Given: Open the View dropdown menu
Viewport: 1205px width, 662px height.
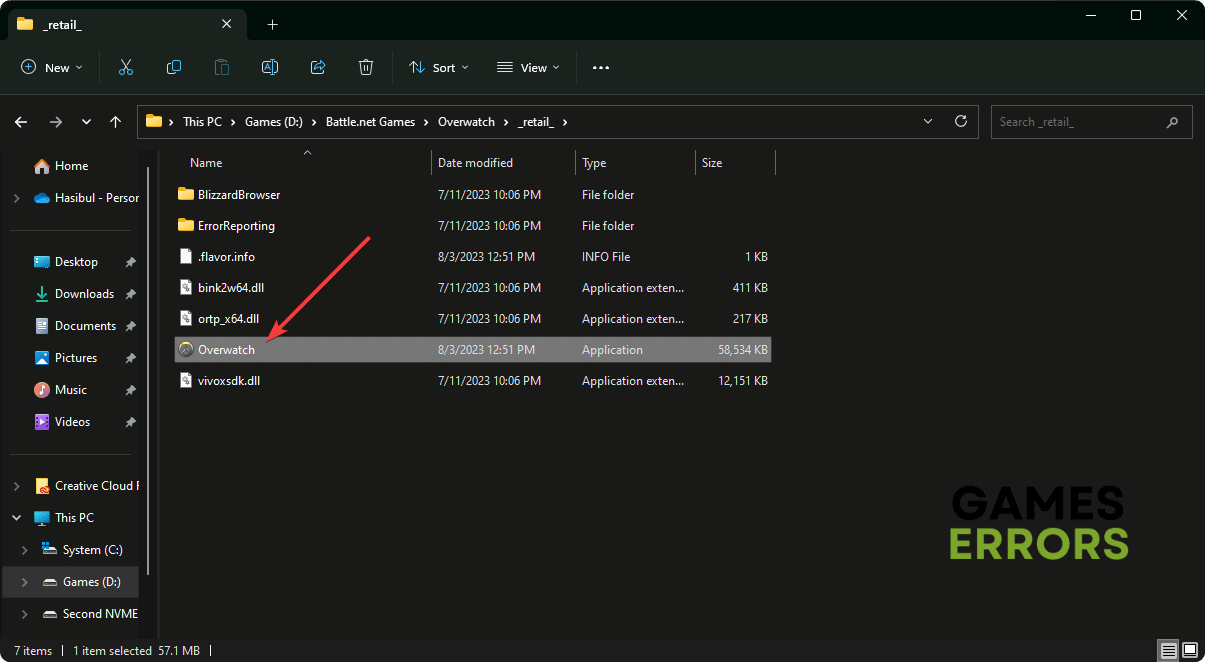Looking at the screenshot, I should 528,67.
